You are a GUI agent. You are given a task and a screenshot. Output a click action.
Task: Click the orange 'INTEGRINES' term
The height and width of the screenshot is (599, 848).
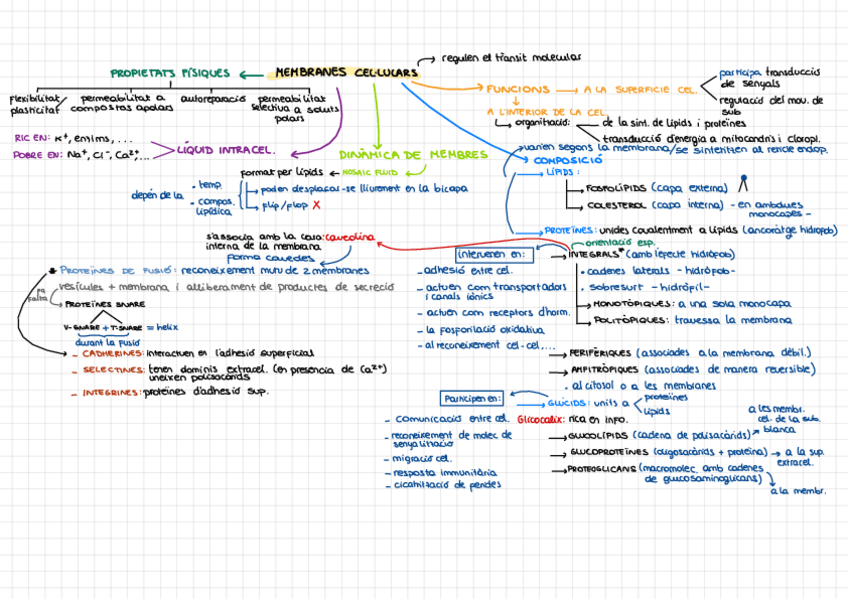click(111, 393)
